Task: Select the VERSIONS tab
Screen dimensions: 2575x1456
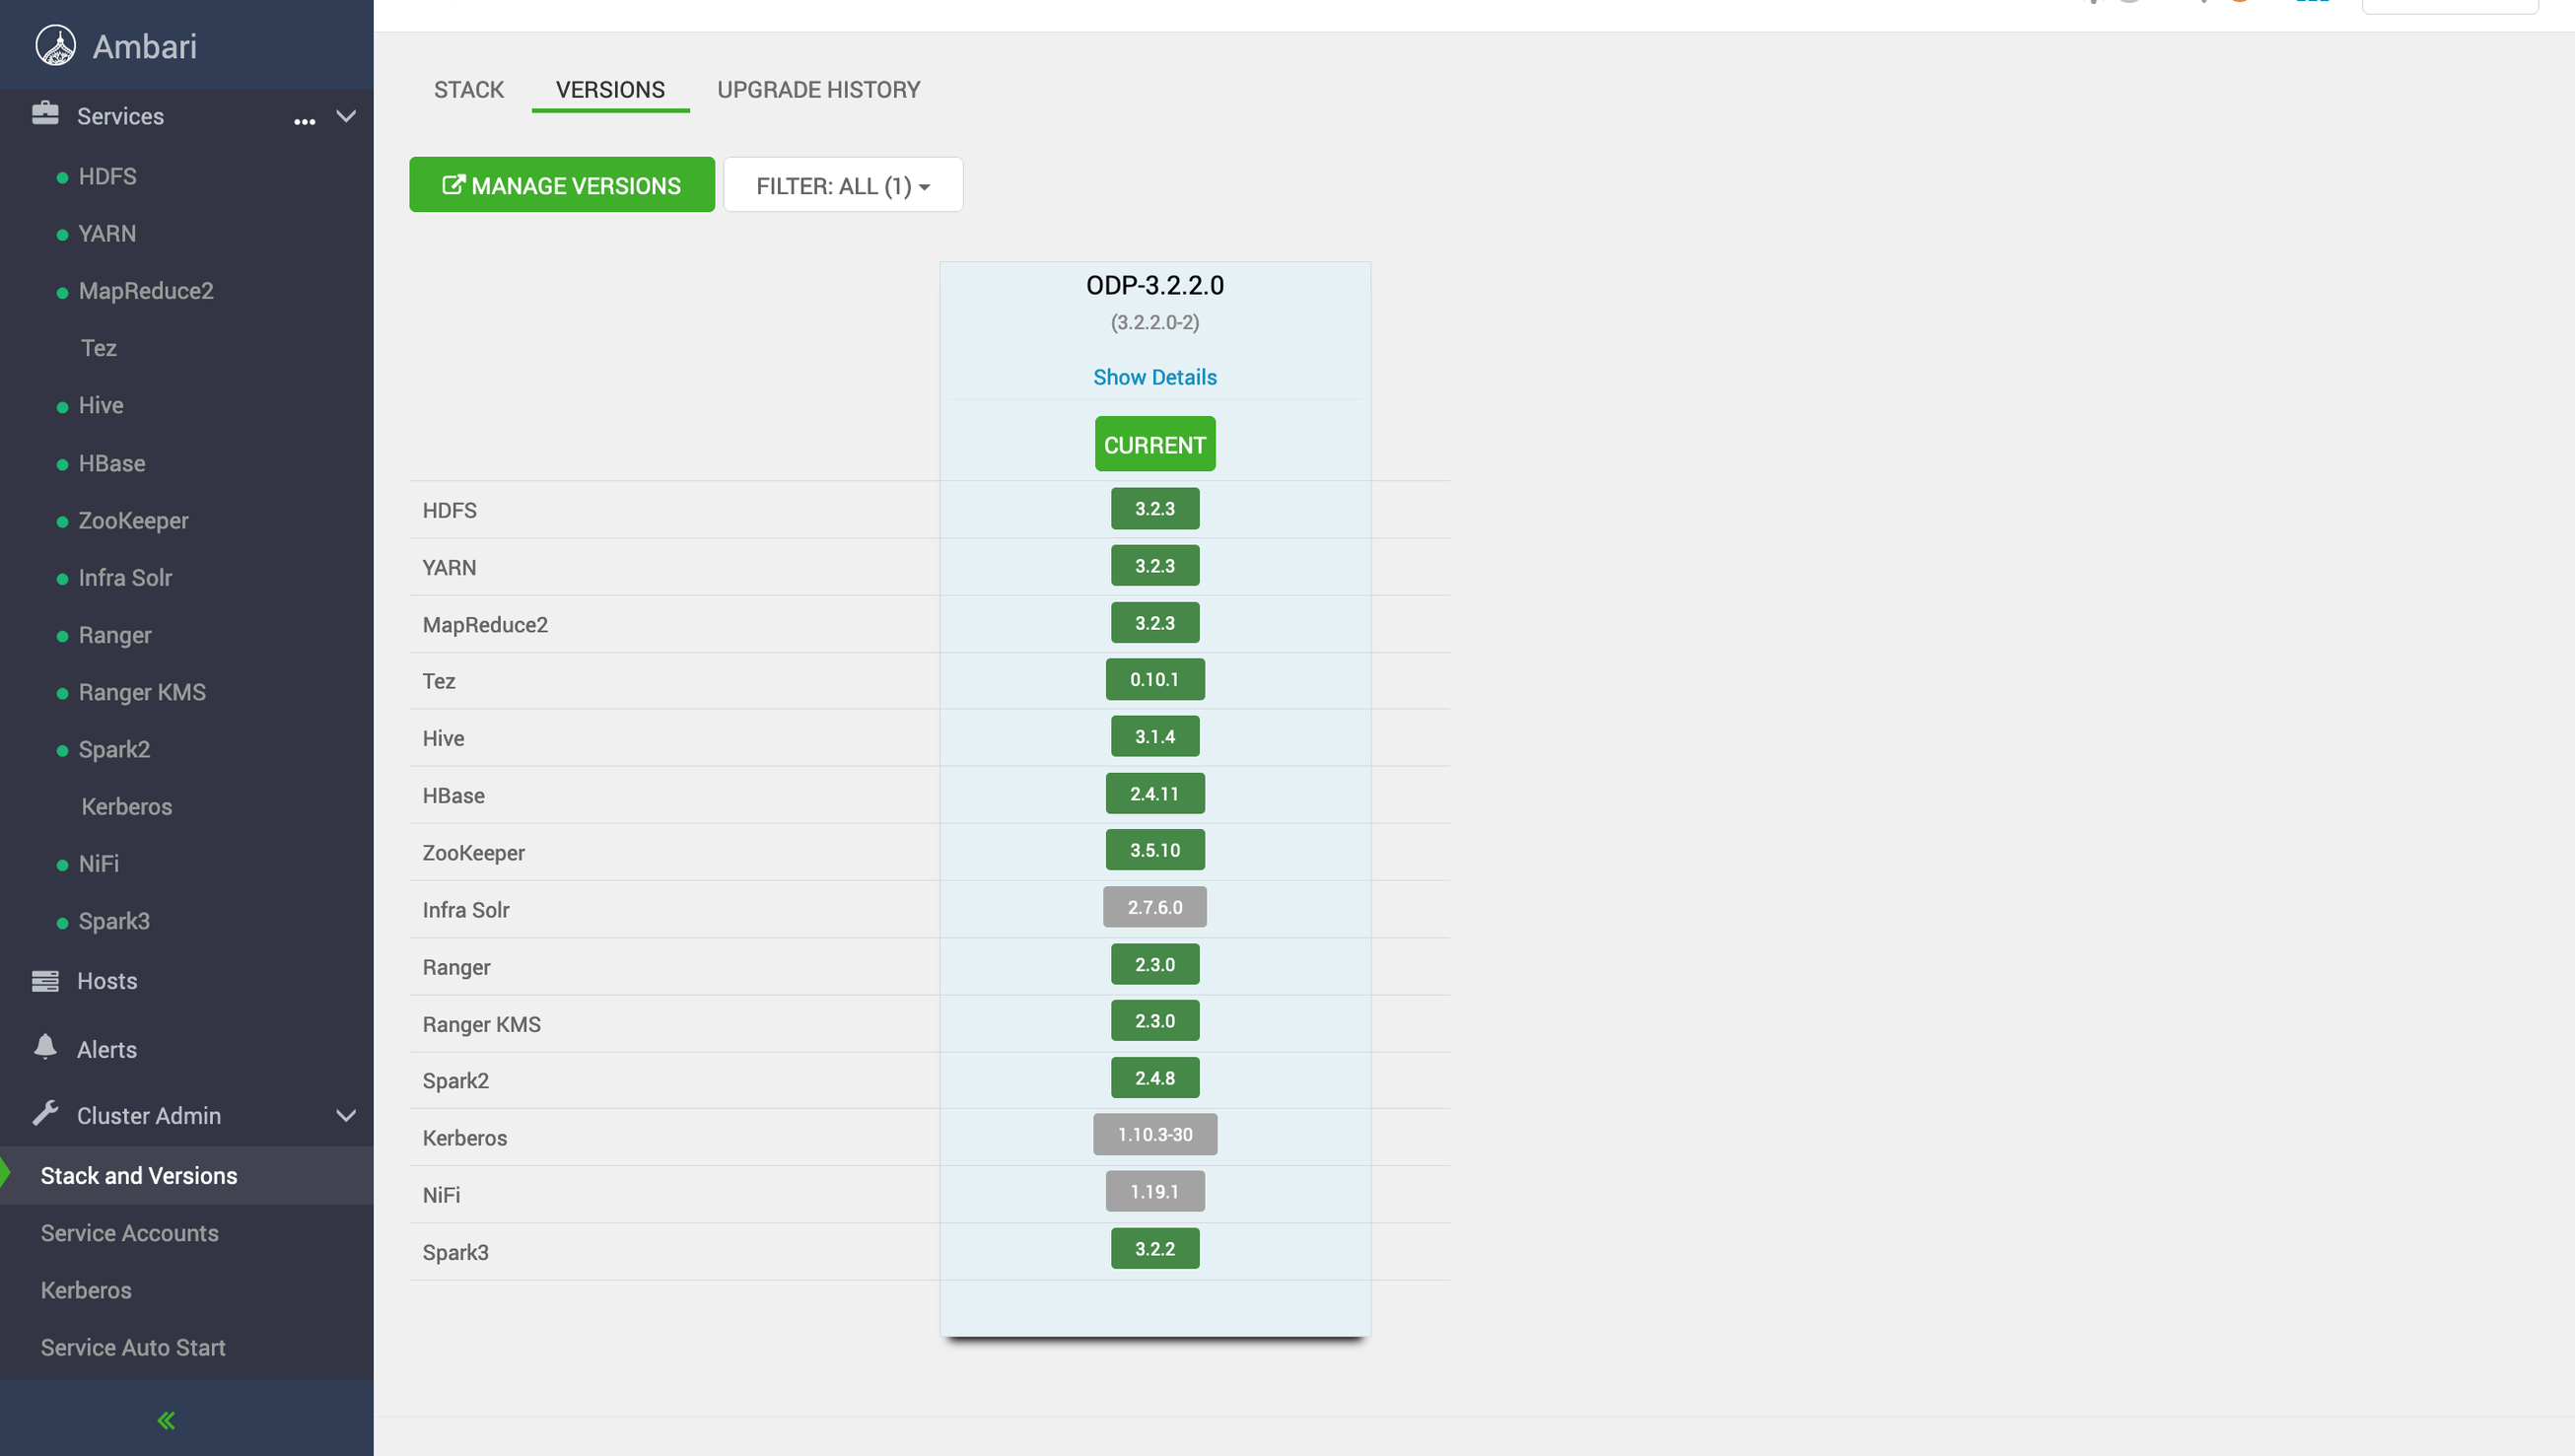Action: (x=610, y=90)
